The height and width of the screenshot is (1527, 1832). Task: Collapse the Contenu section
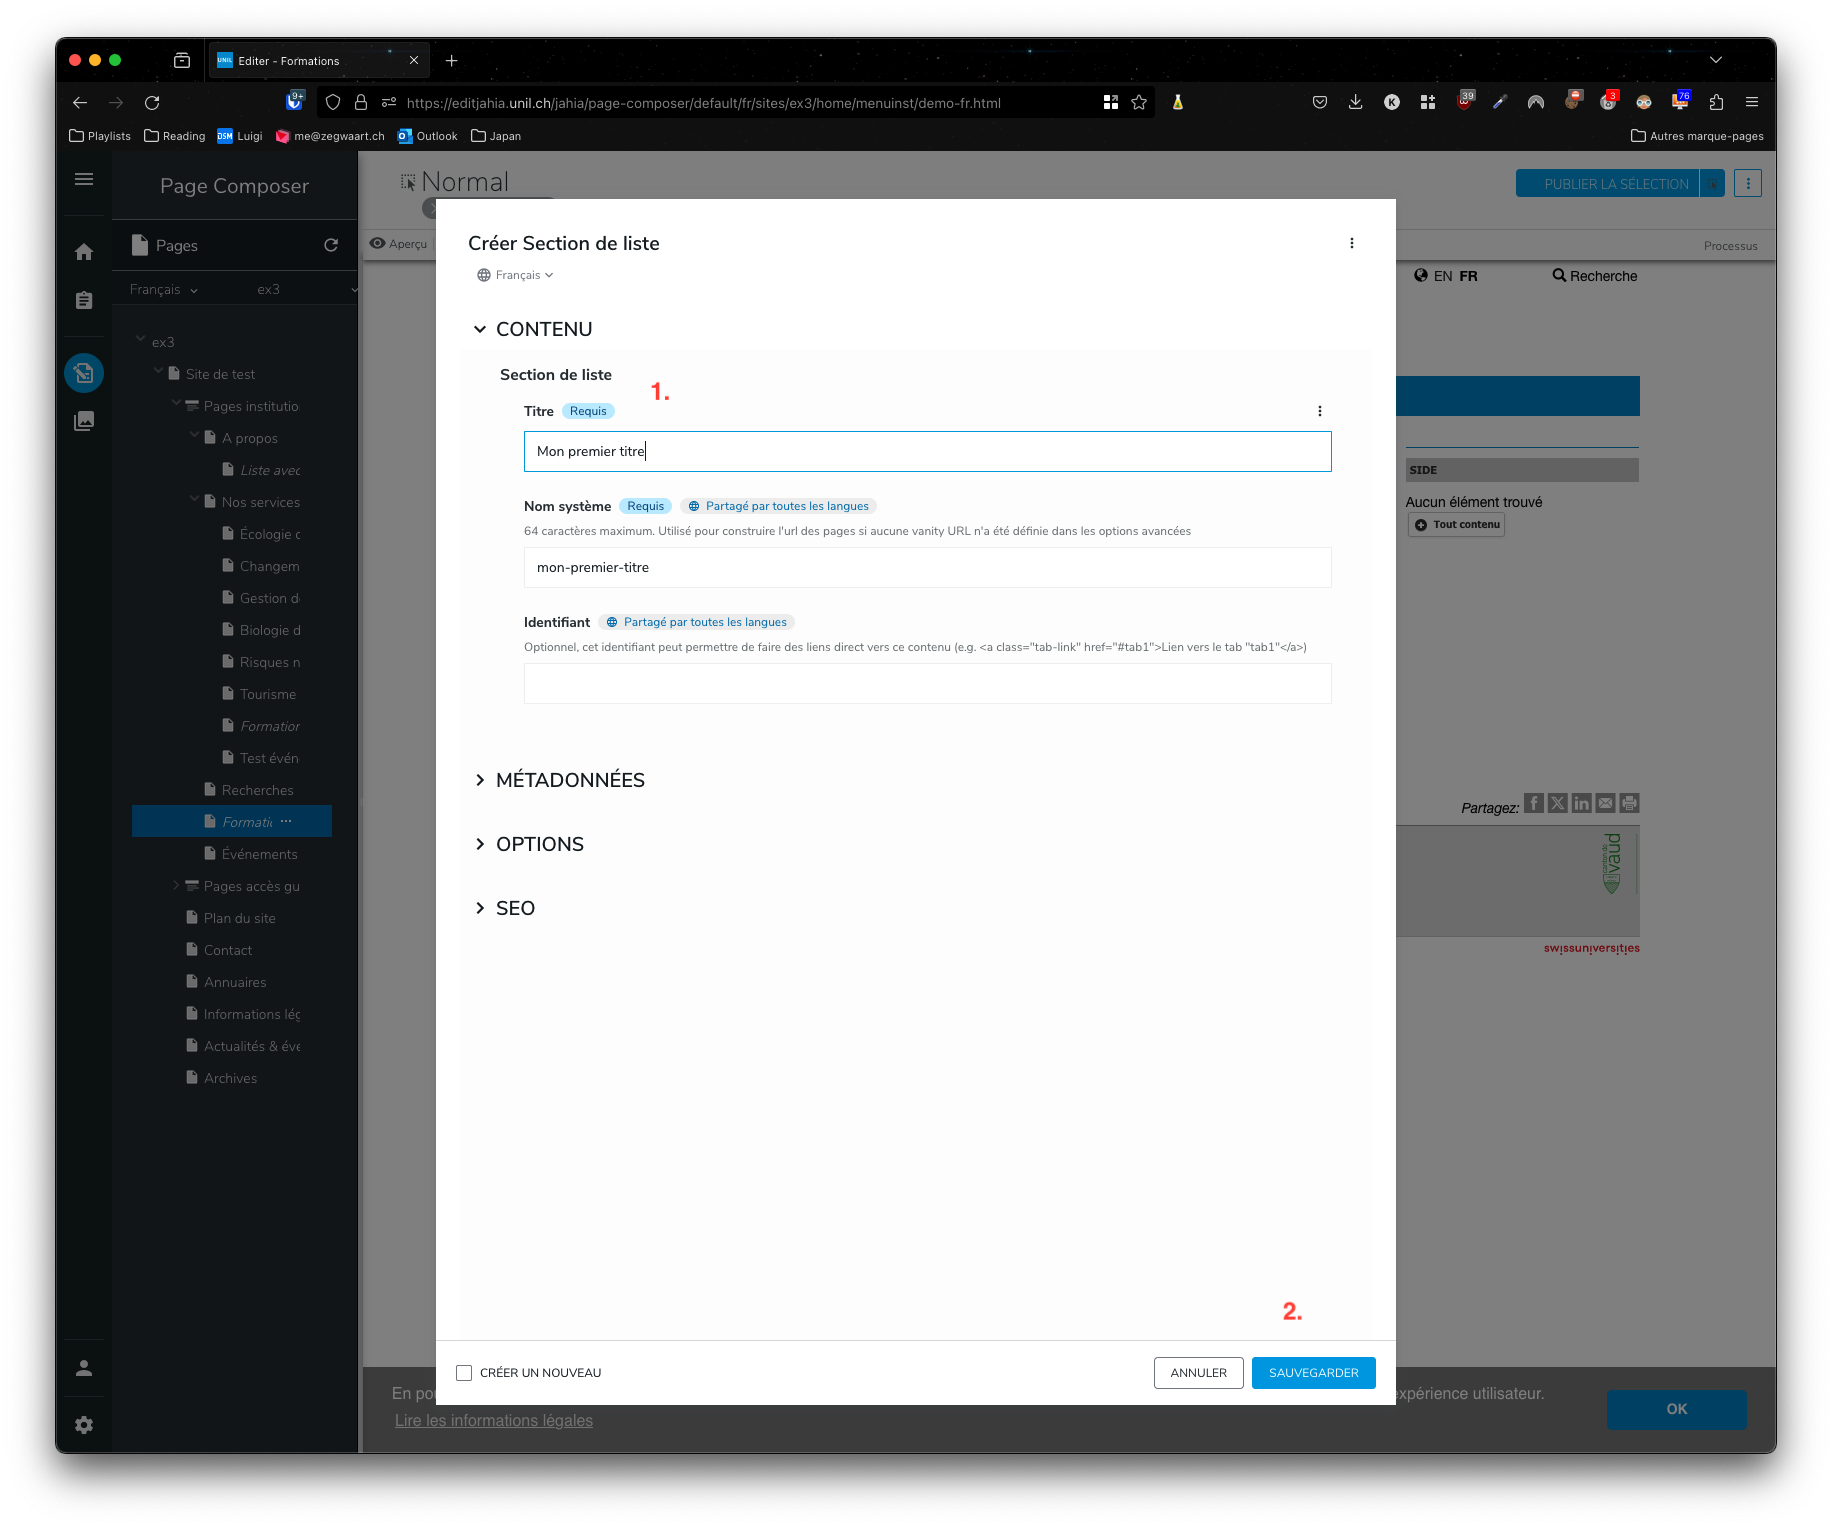tap(480, 329)
